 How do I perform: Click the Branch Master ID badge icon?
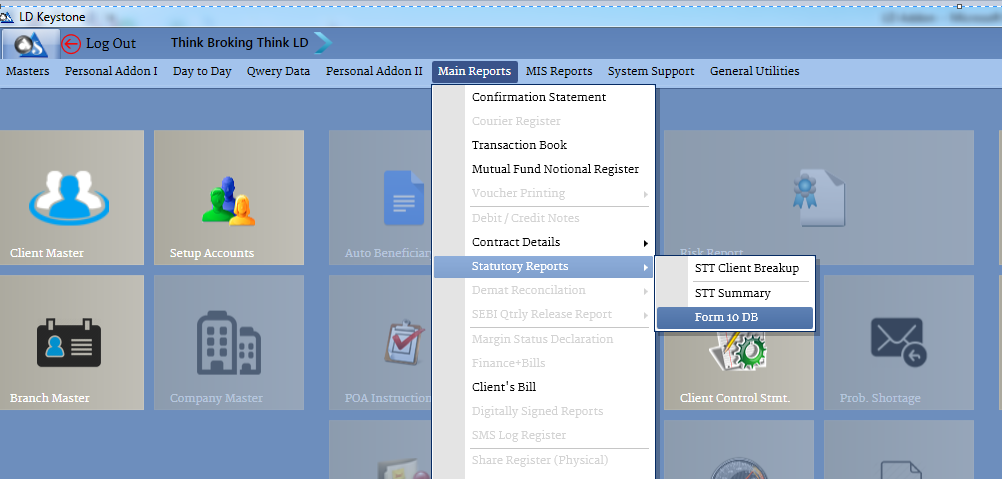point(68,343)
